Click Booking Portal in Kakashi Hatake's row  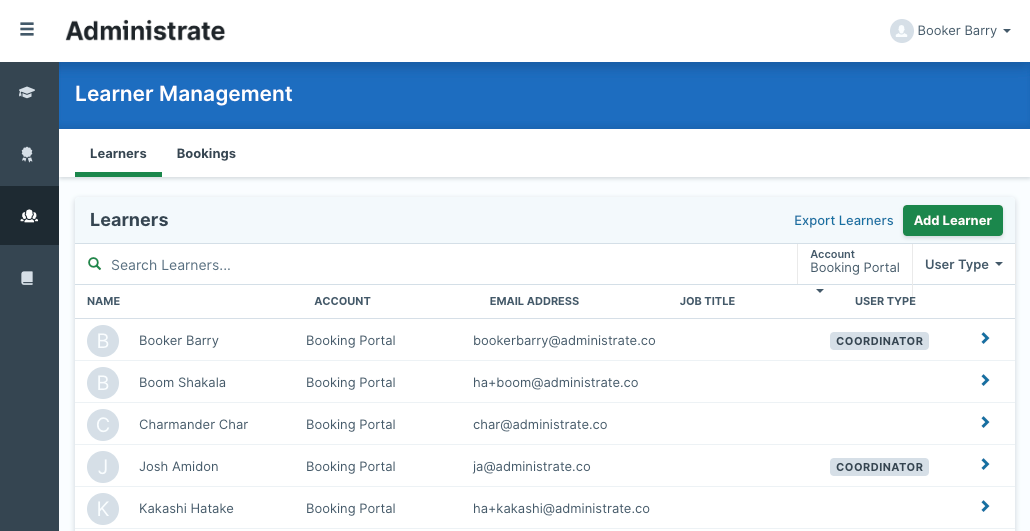click(x=351, y=509)
